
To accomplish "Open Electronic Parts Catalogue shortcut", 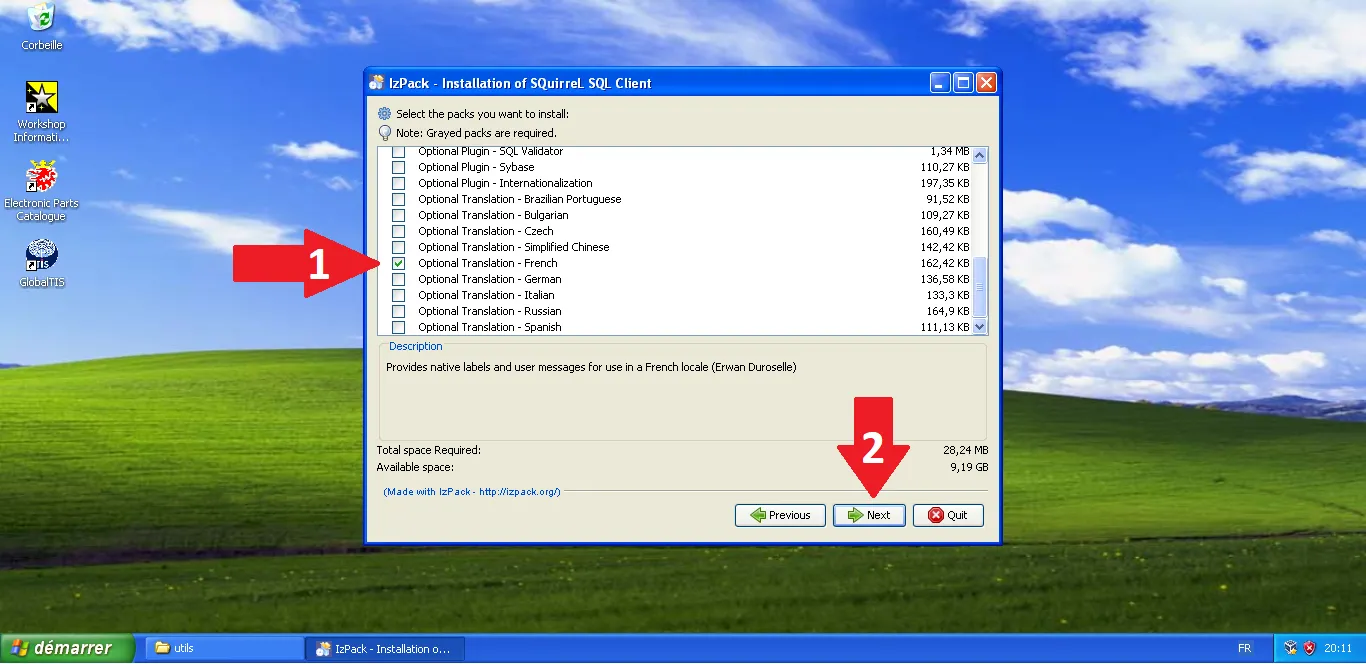I will (x=41, y=177).
